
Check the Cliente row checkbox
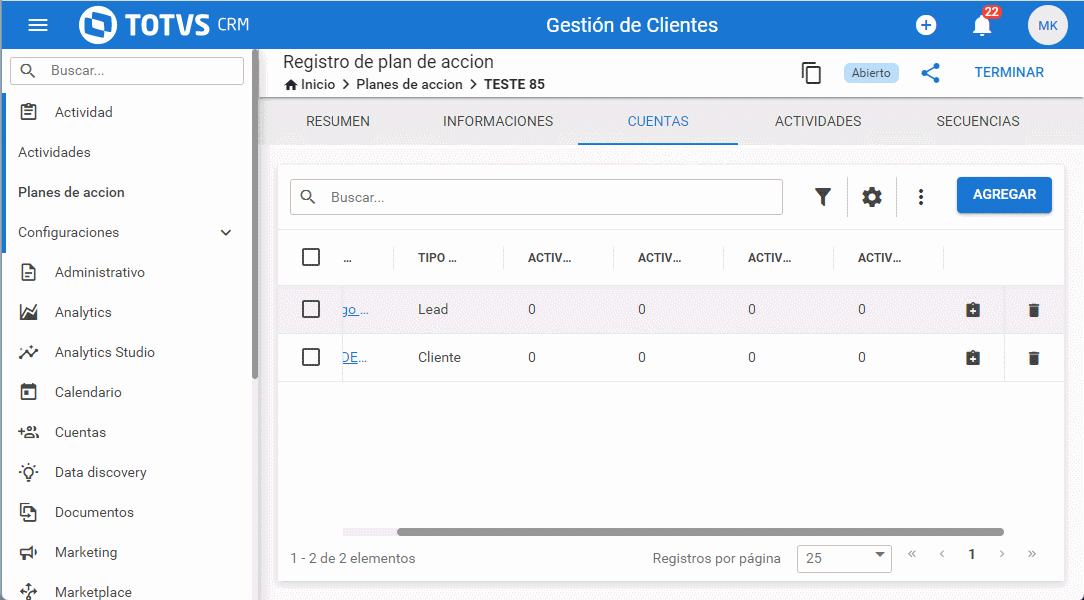(311, 357)
